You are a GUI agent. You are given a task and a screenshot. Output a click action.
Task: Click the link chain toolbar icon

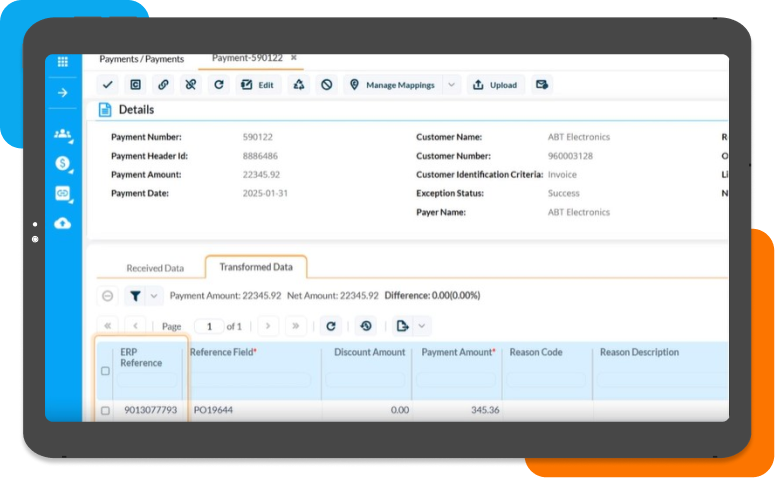163,85
